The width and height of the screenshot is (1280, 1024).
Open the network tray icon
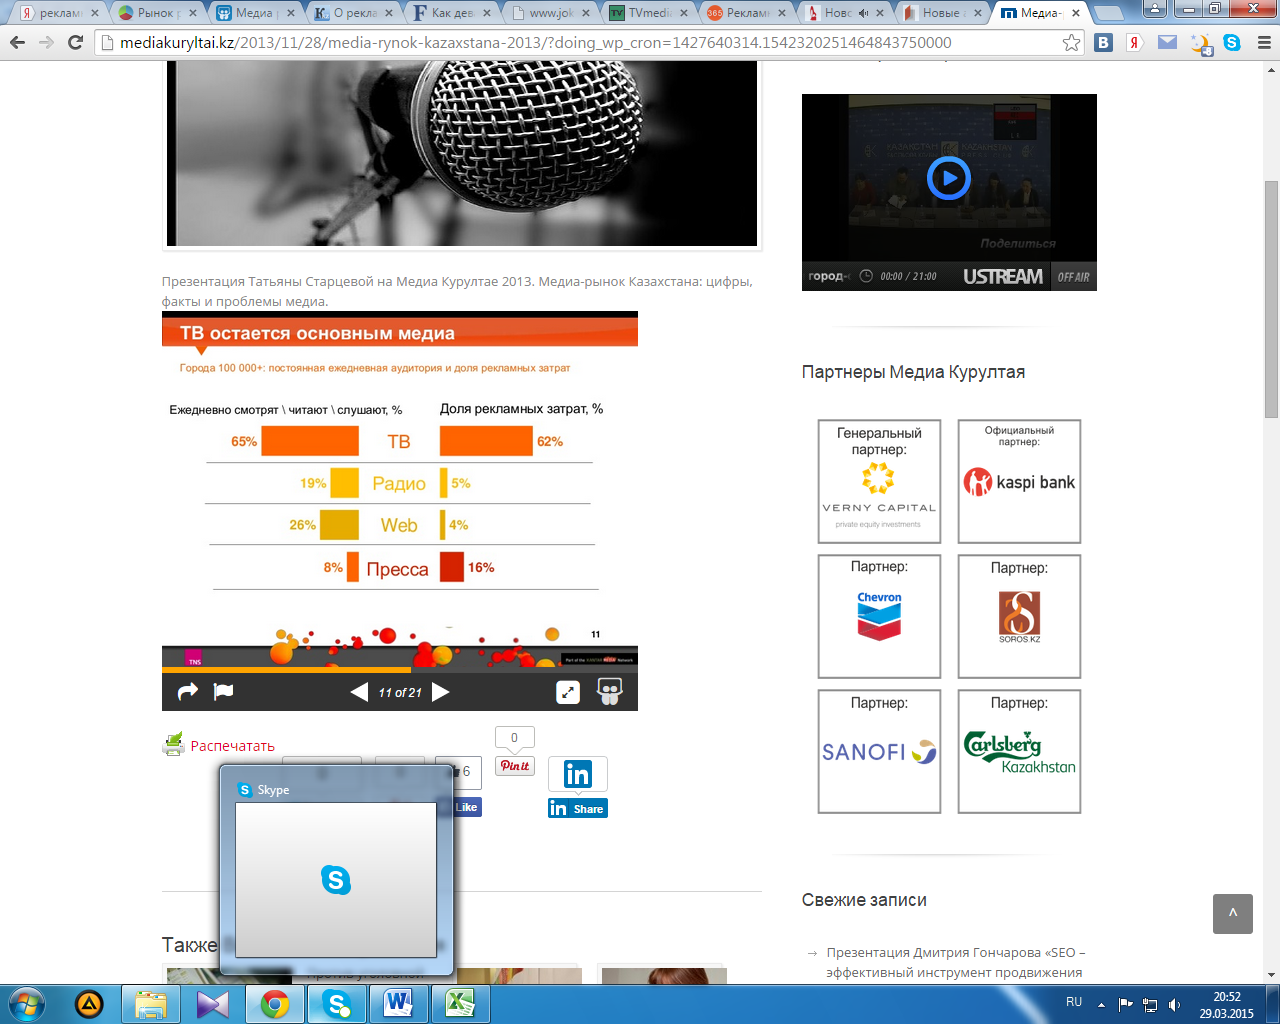pyautogui.click(x=1150, y=1005)
